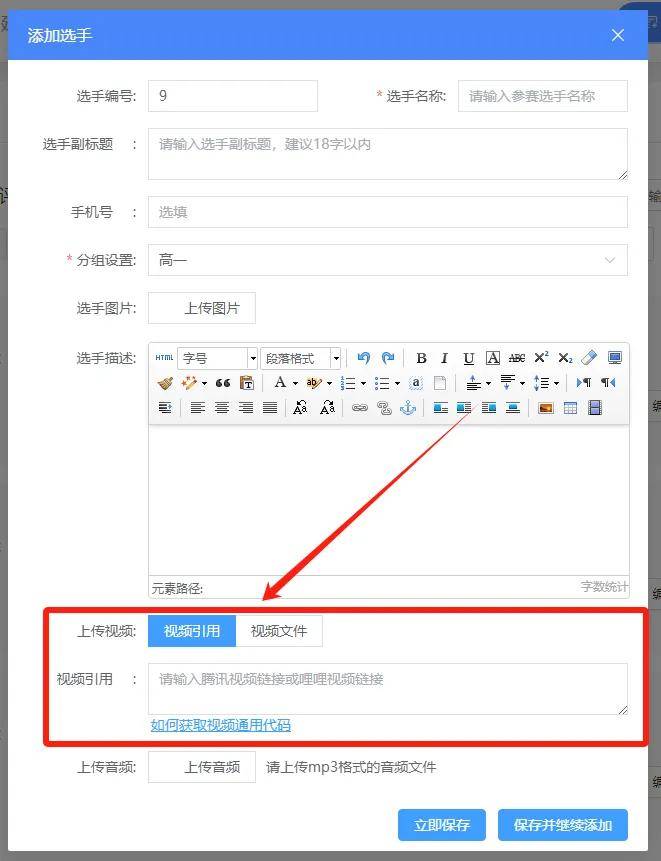Viewport: 661px width, 861px height.
Task: Click the undo arrow icon
Action: [x=363, y=358]
